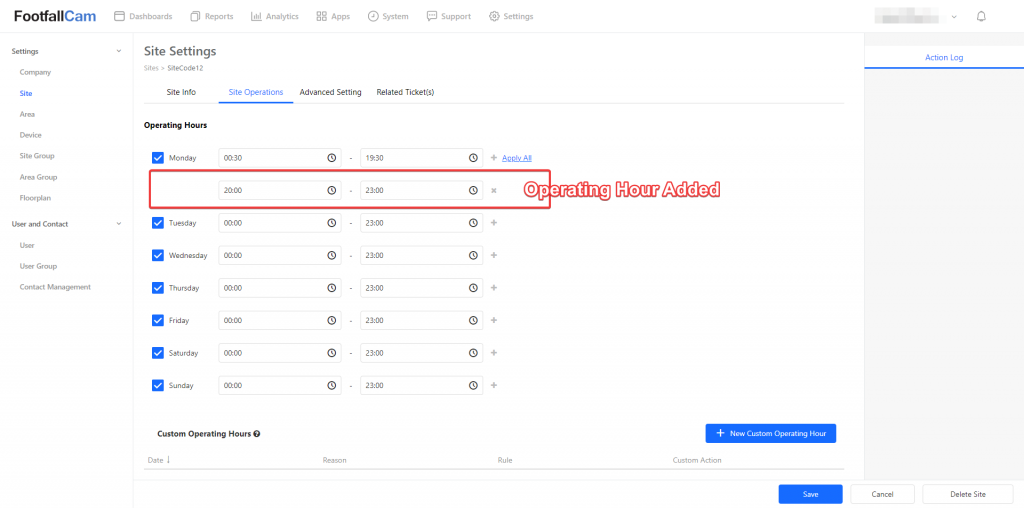
Task: Uncheck the Monday checkbox
Action: click(158, 158)
